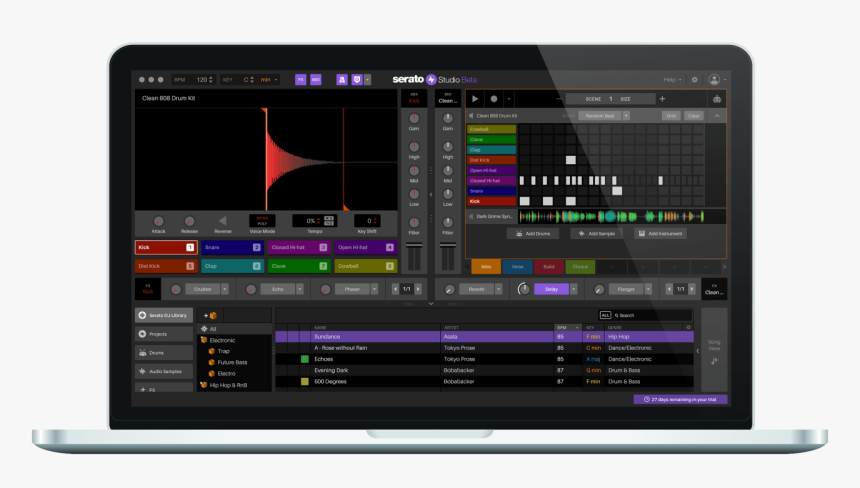Image resolution: width=860 pixels, height=488 pixels.
Task: Click the Add Drums button
Action: click(x=533, y=234)
